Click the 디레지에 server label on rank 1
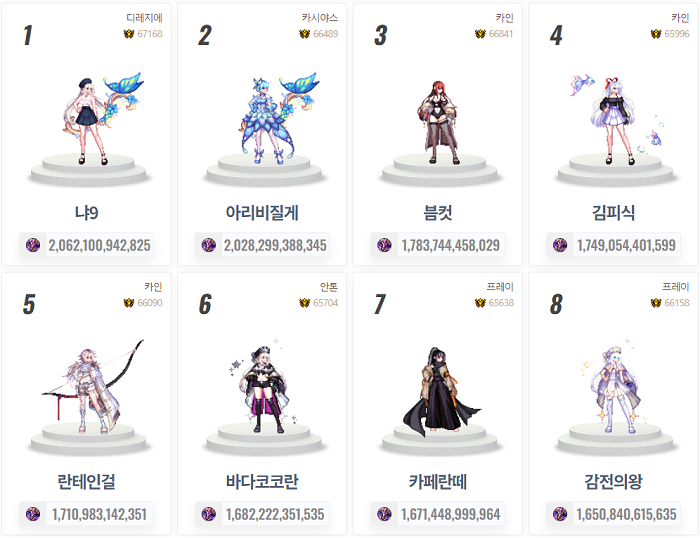The image size is (700, 538). tap(144, 17)
